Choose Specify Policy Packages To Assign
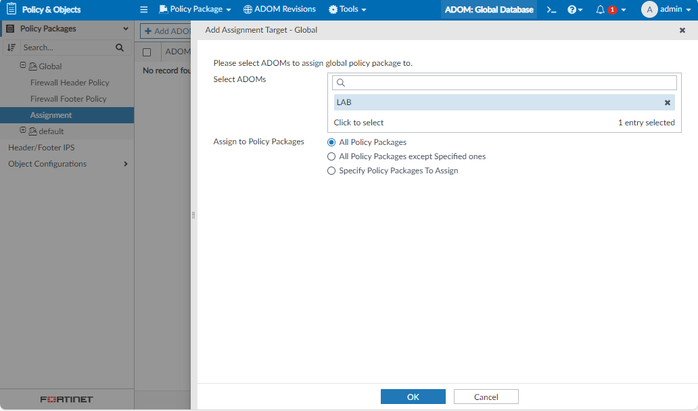 (x=331, y=171)
